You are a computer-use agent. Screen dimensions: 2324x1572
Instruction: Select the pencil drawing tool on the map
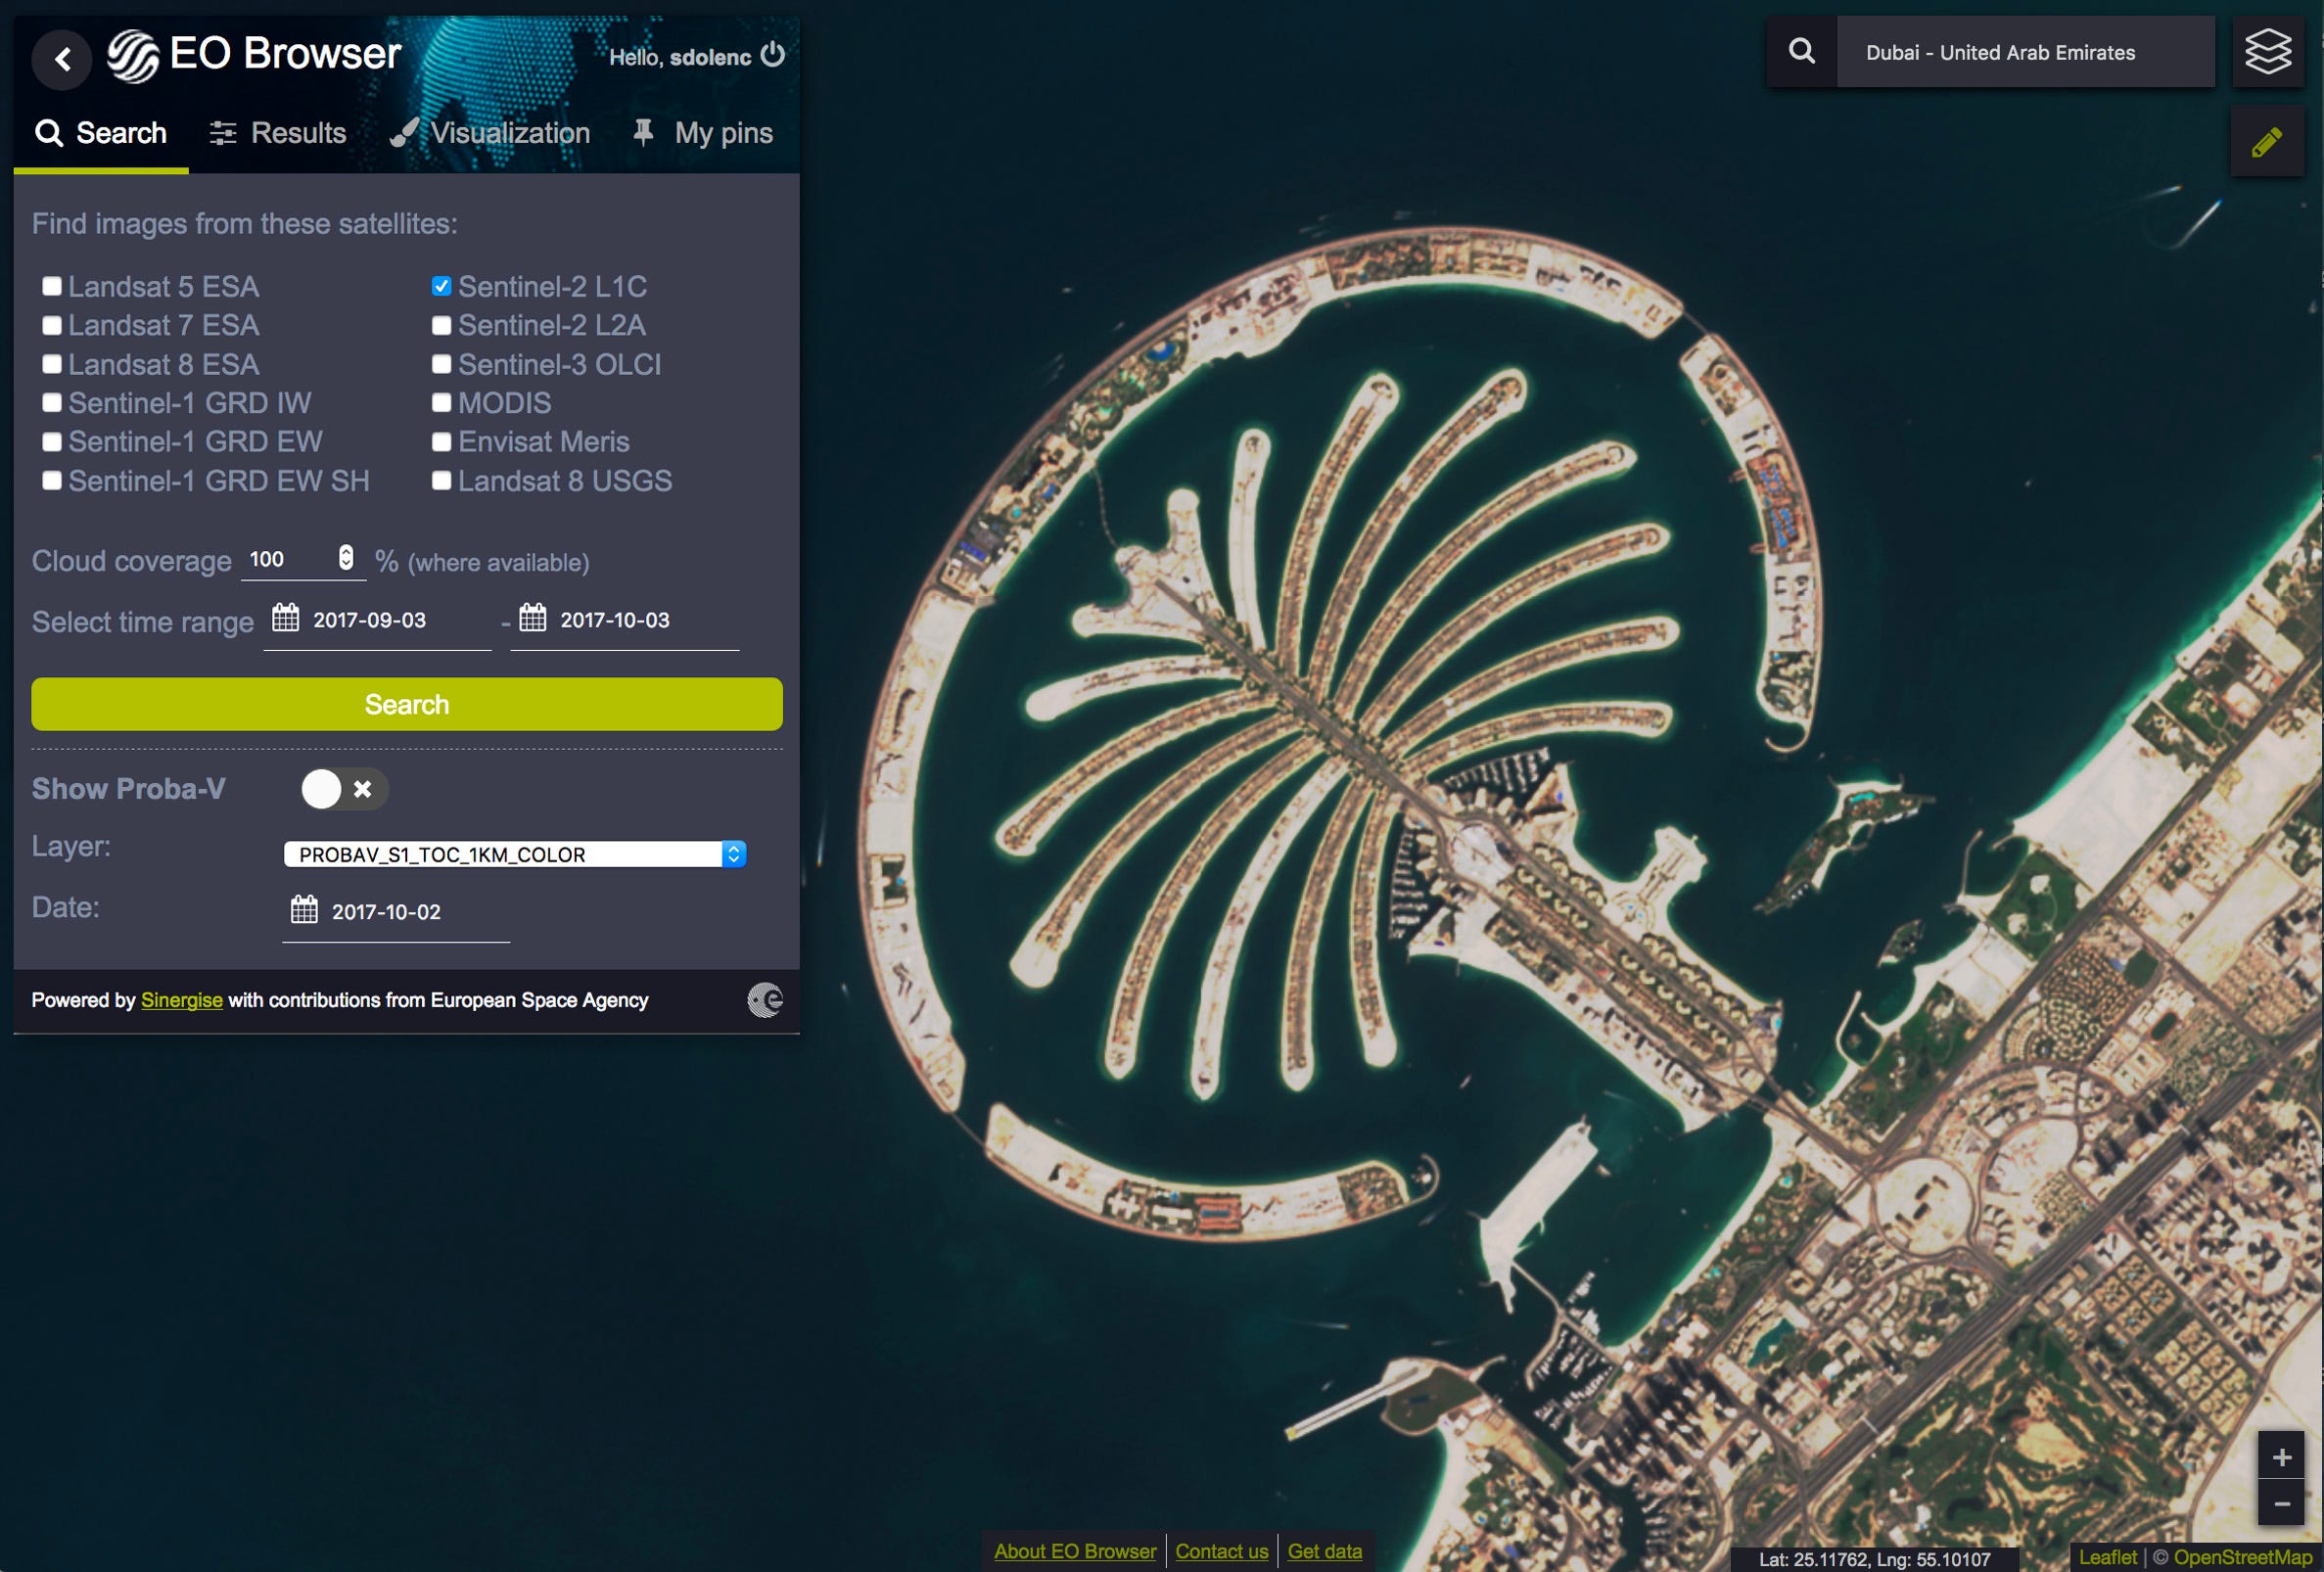pyautogui.click(x=2268, y=140)
